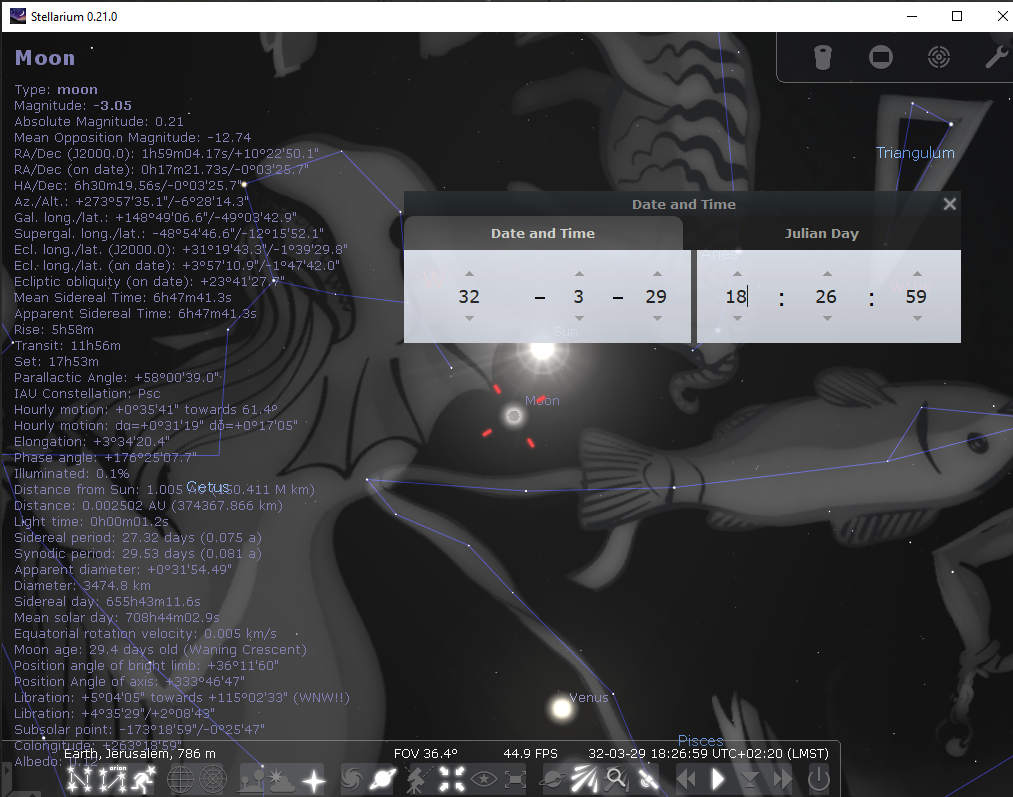Toggle deep-sky objects icon
Image resolution: width=1013 pixels, height=797 pixels.
352,779
